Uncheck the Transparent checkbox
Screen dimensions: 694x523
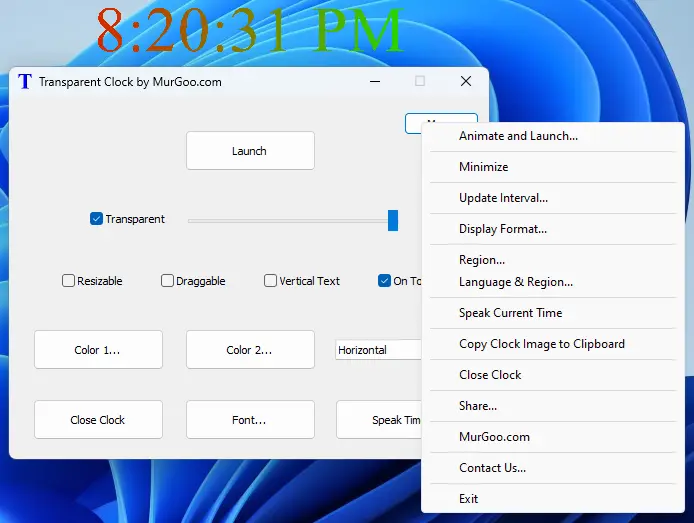[97, 219]
